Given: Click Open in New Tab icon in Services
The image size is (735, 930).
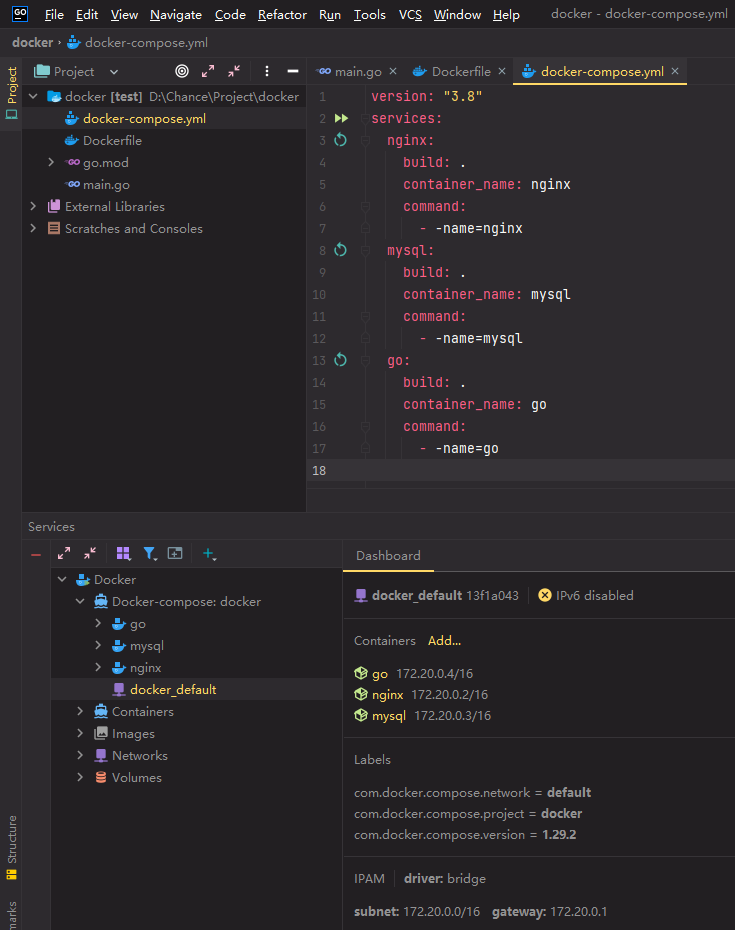Looking at the screenshot, I should (175, 553).
